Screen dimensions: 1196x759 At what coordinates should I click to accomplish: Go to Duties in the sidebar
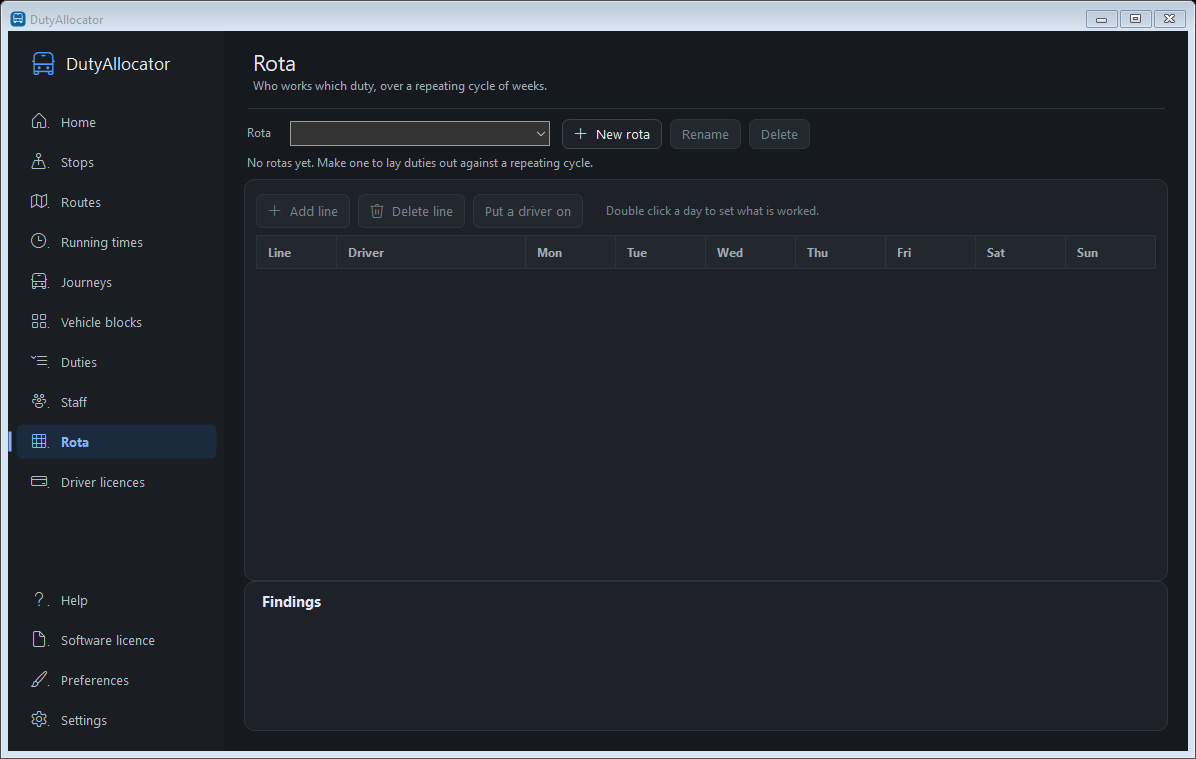point(117,362)
